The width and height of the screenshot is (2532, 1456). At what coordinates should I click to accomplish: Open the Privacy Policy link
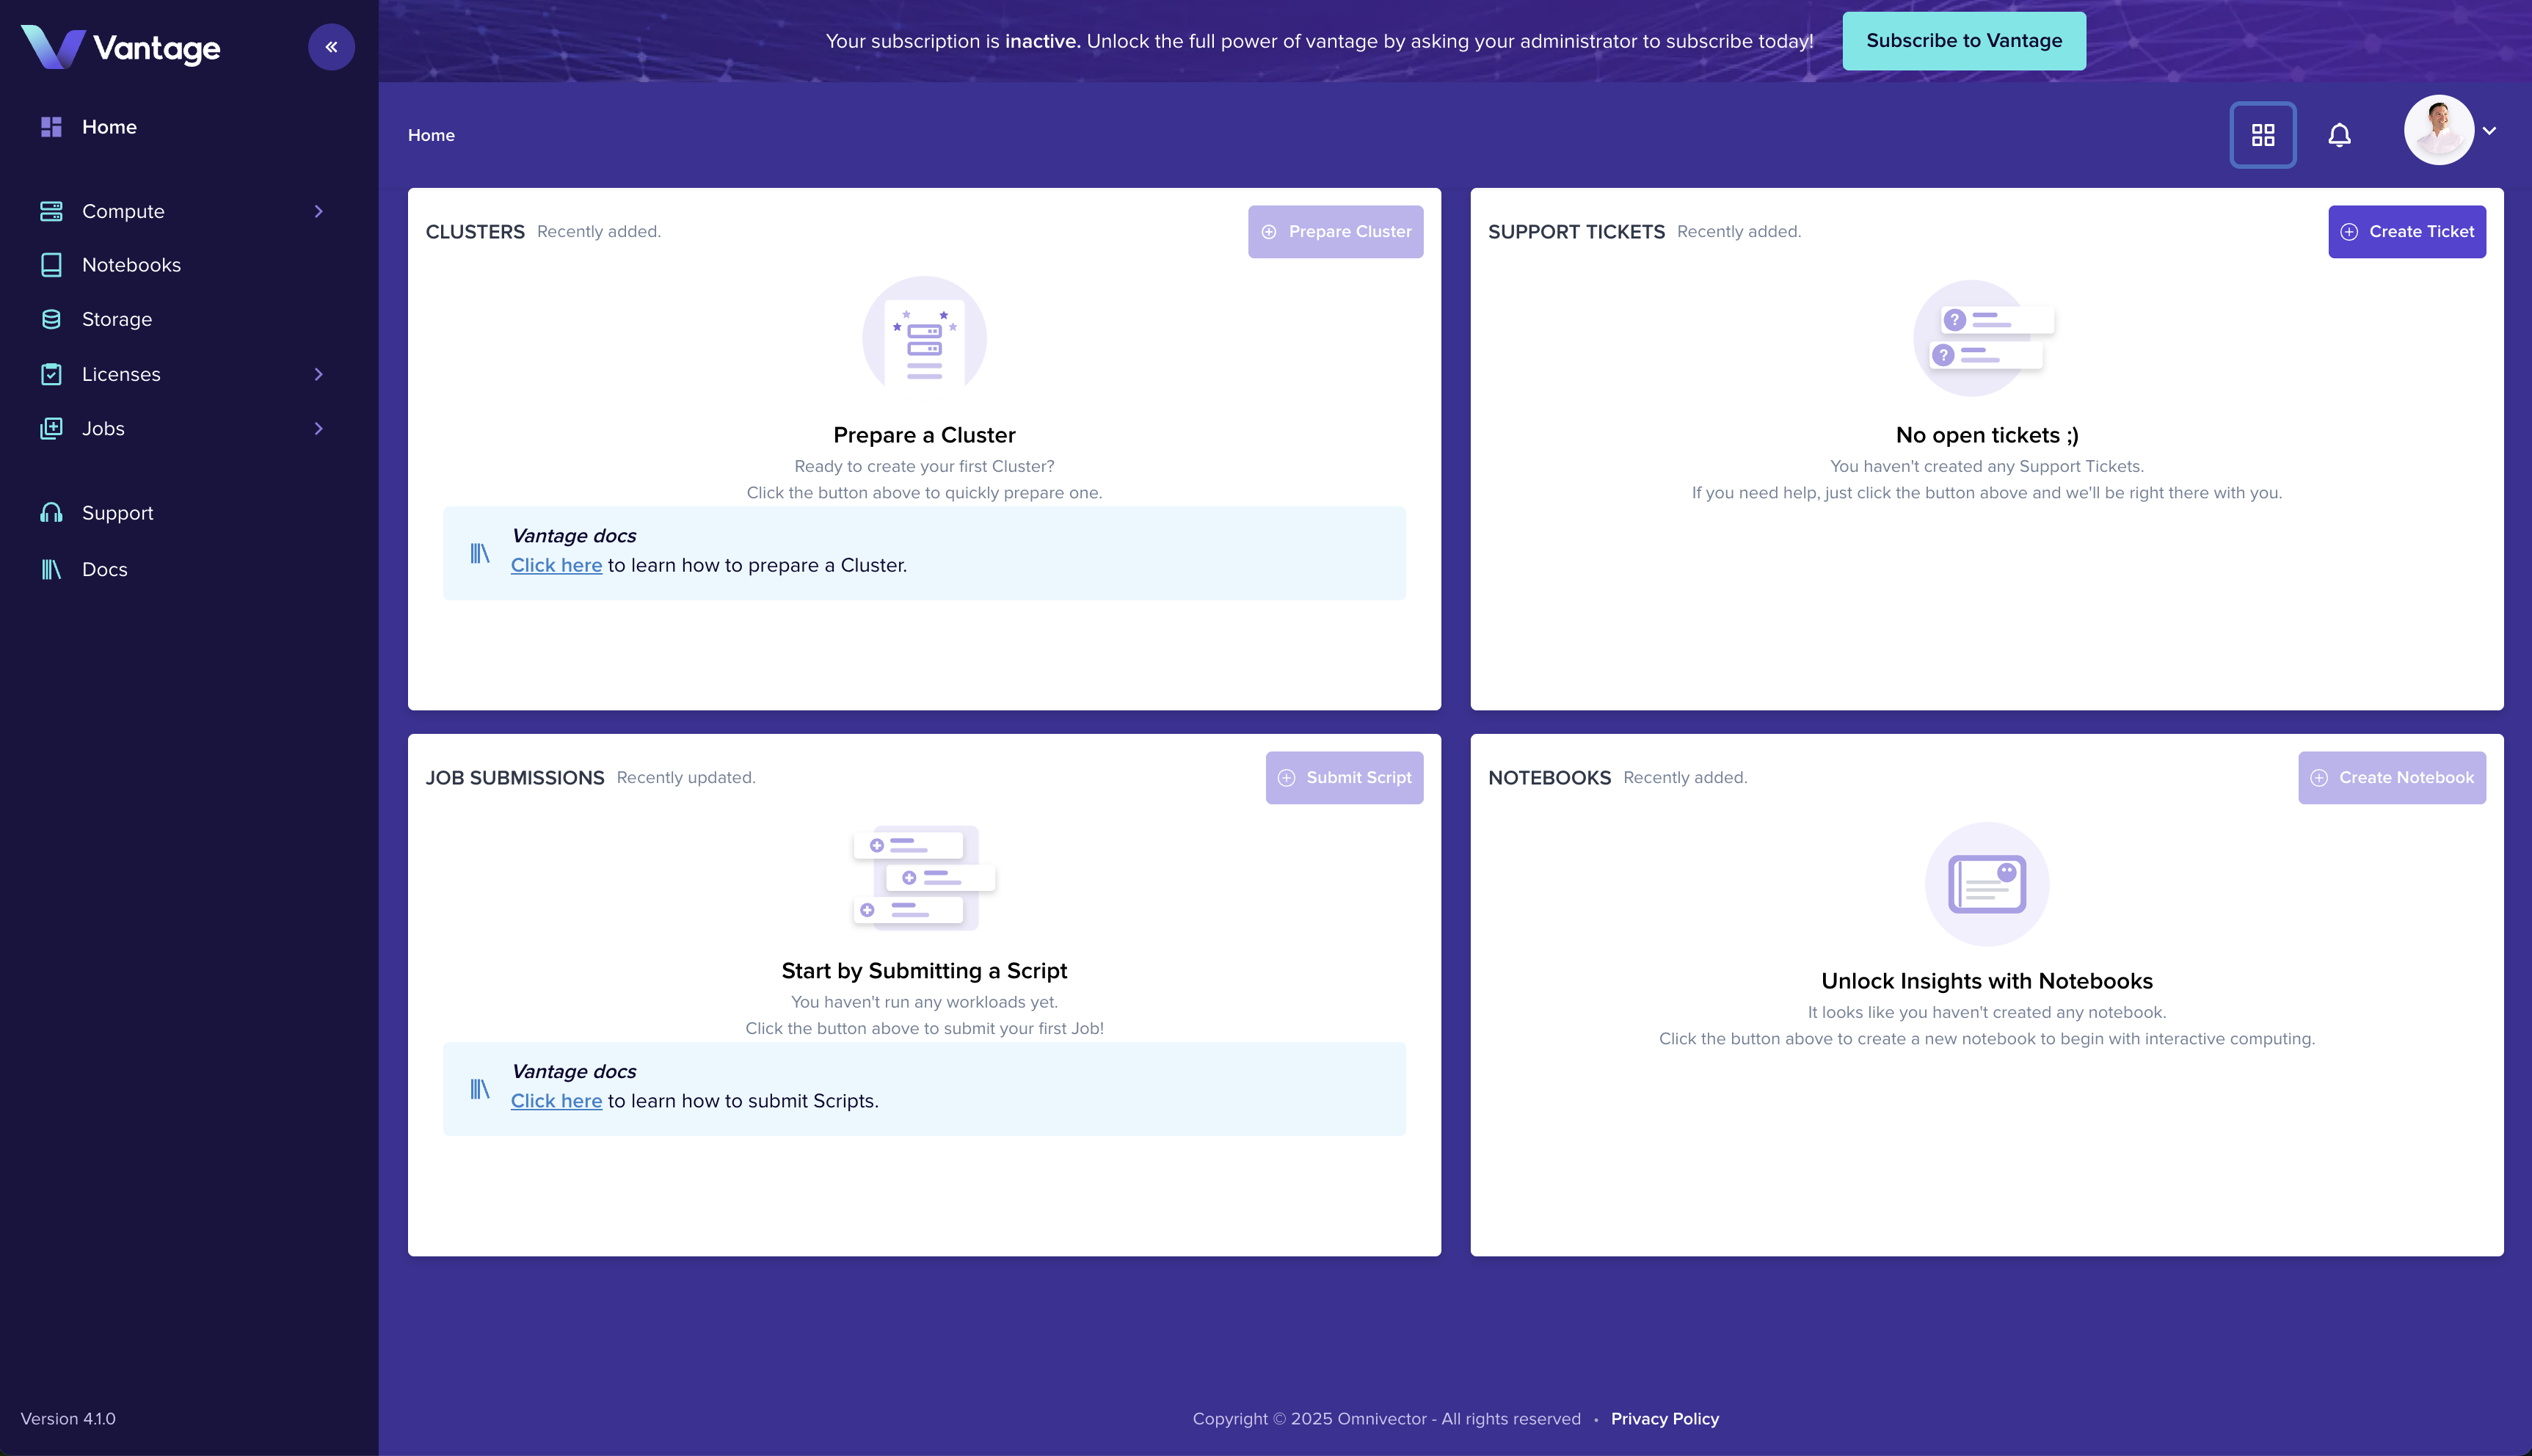click(x=1665, y=1419)
